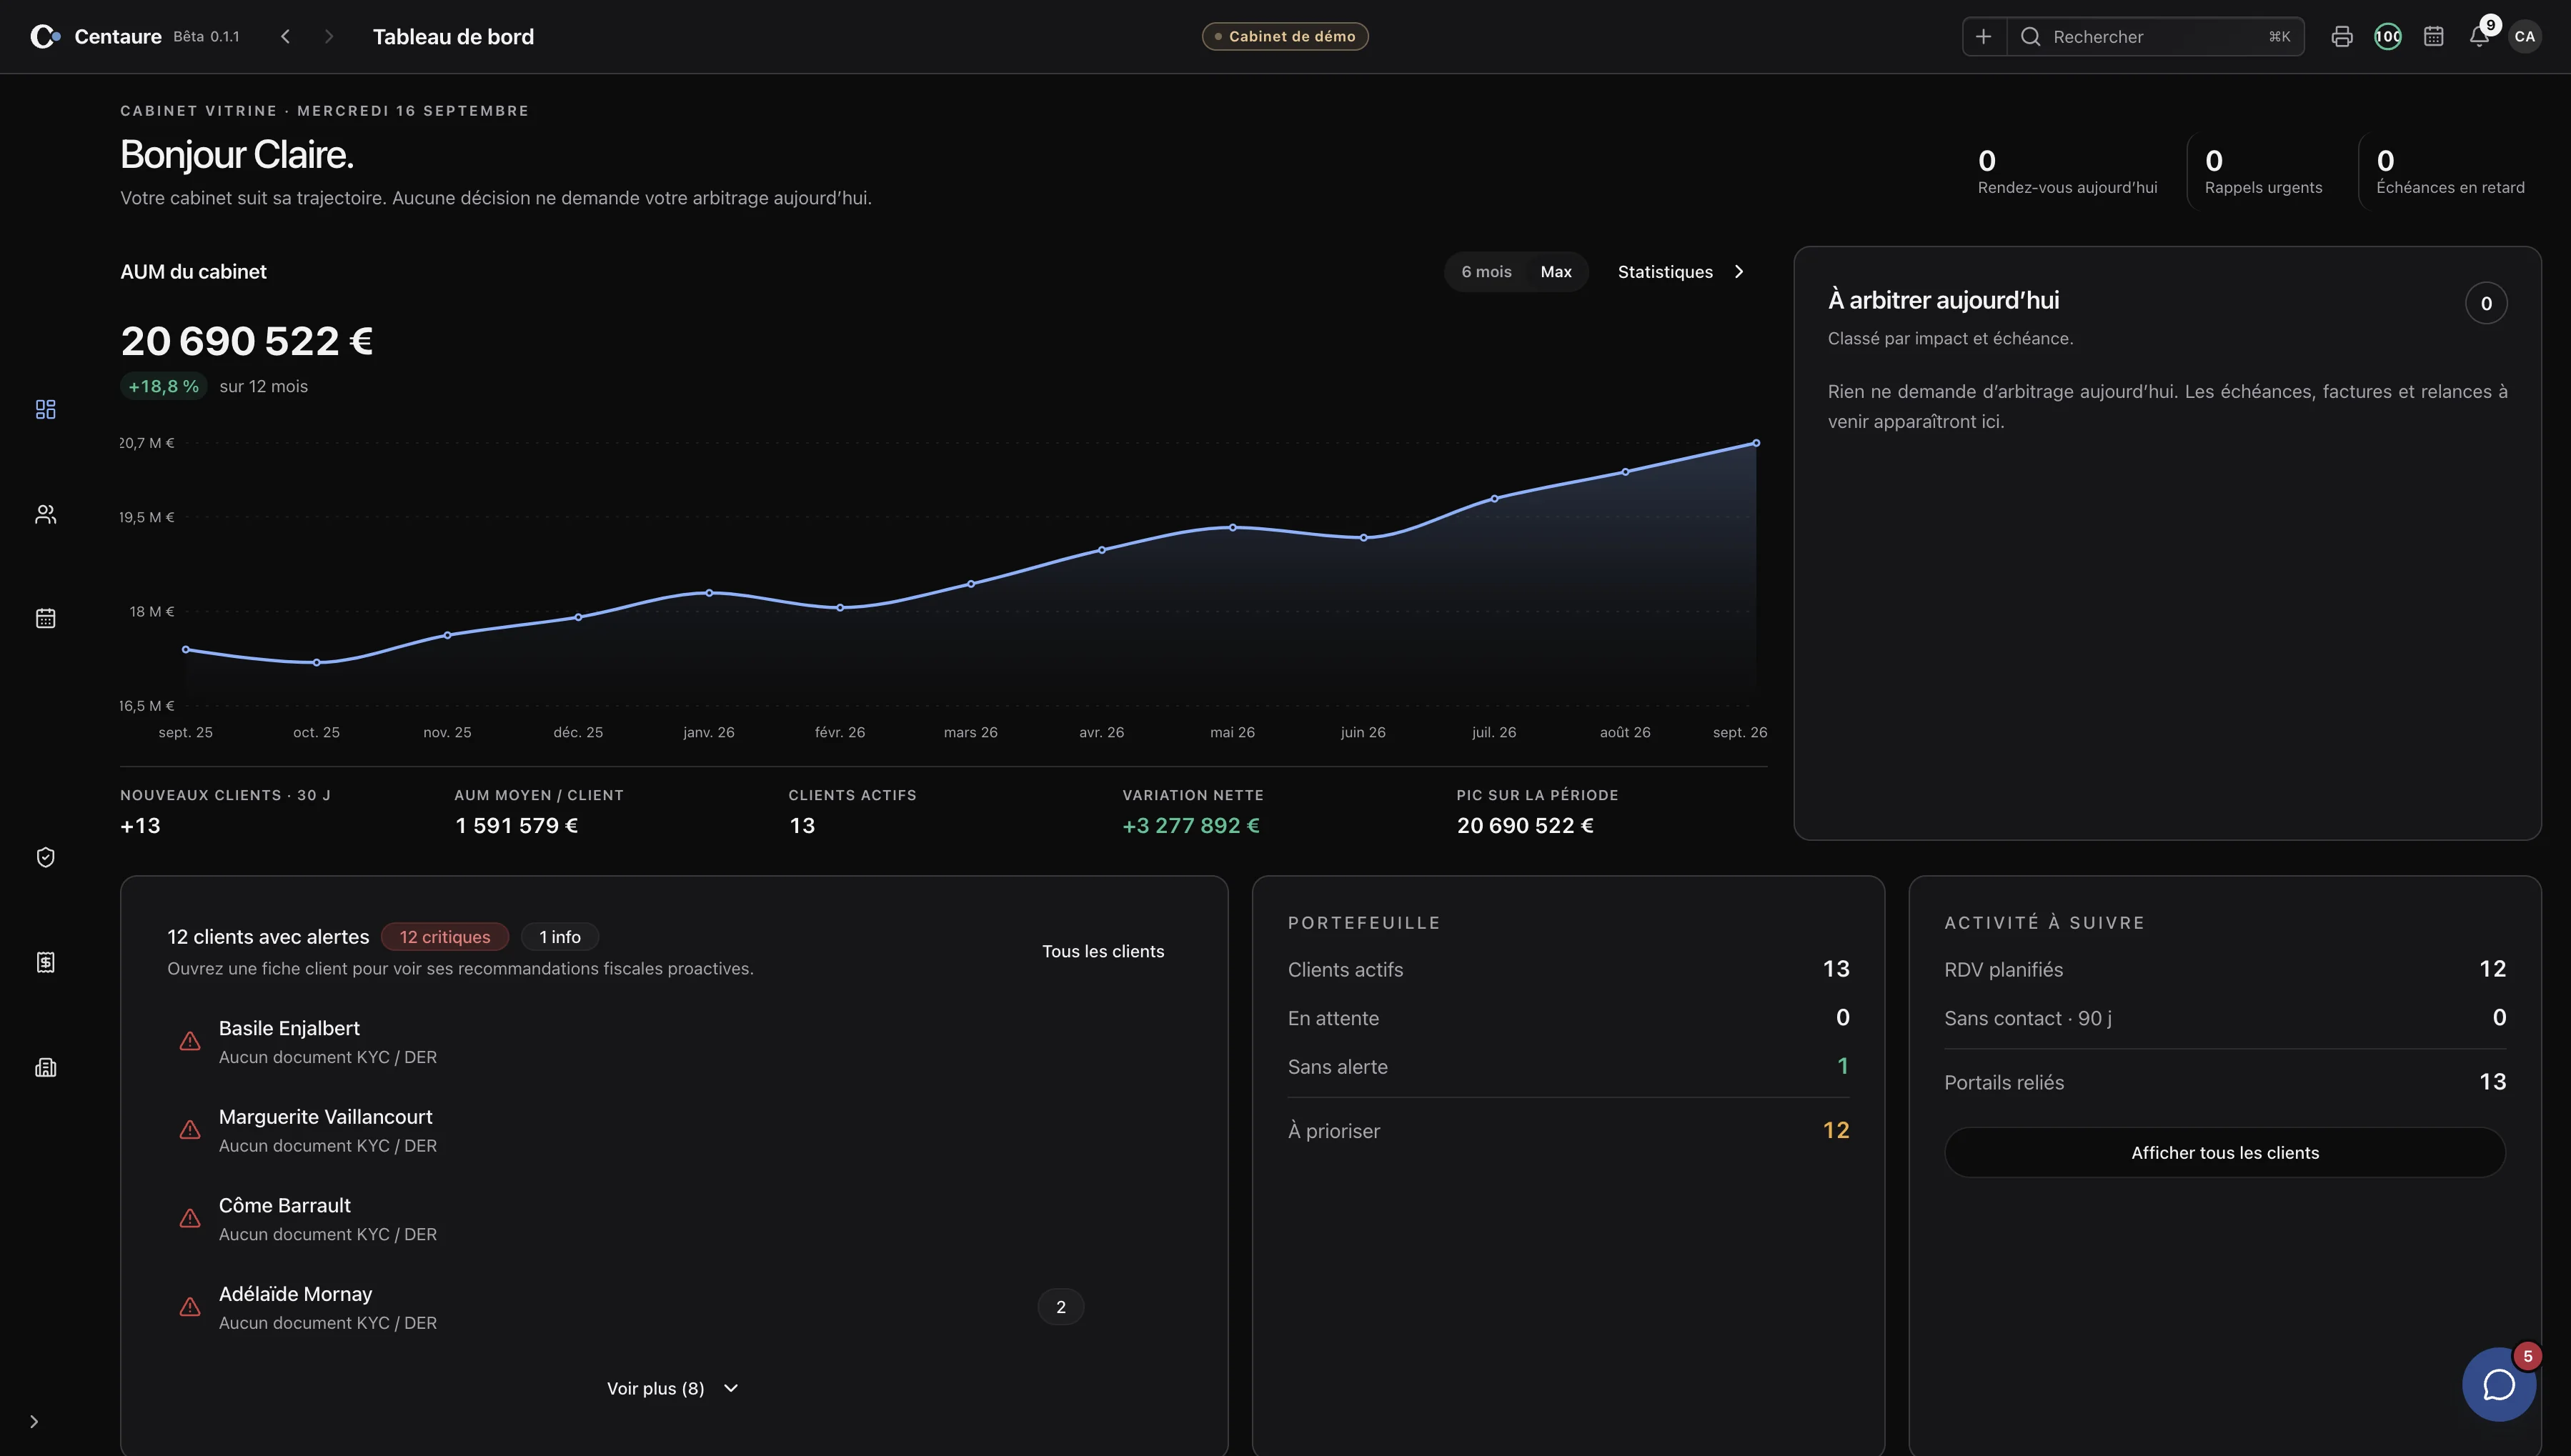Open the invoice document sidebar icon

pyautogui.click(x=45, y=962)
